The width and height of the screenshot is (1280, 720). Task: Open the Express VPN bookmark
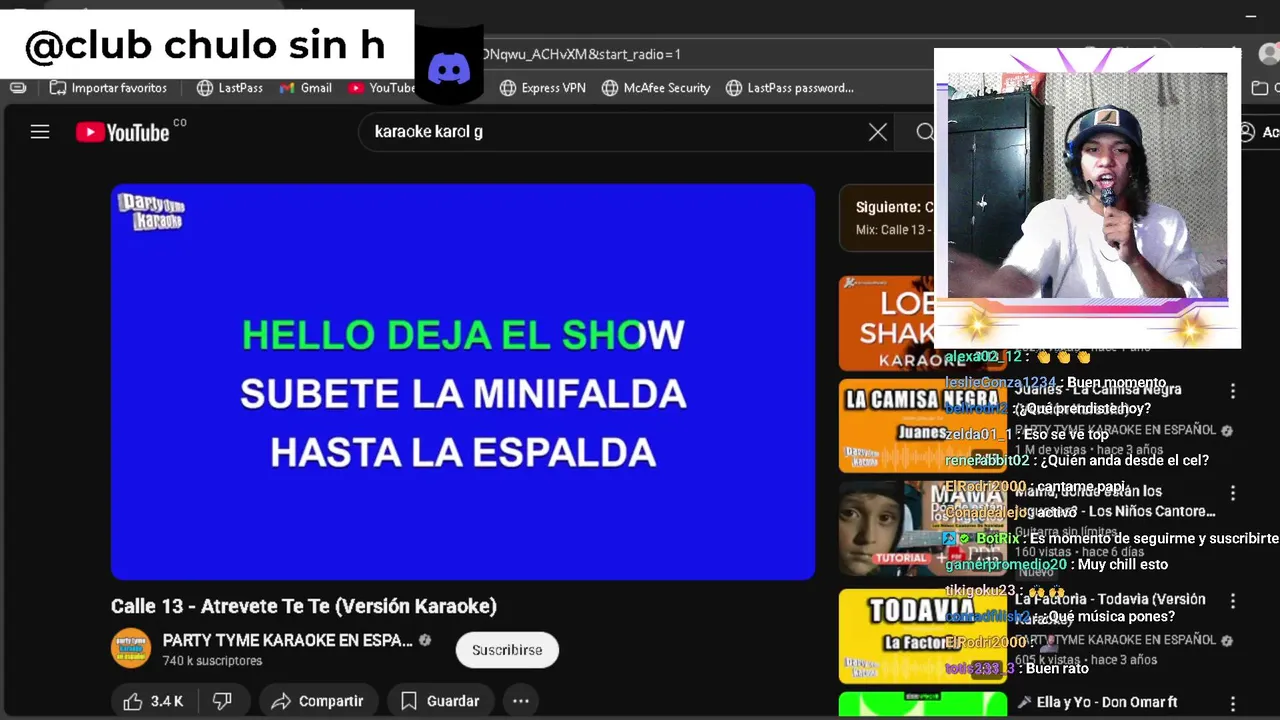(x=542, y=88)
